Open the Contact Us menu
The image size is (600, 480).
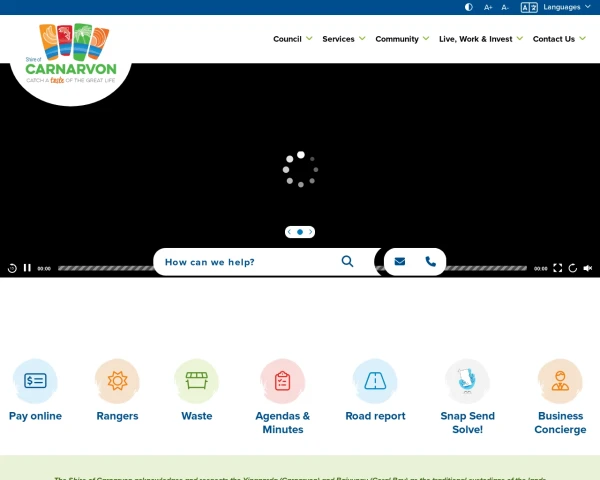coord(554,39)
